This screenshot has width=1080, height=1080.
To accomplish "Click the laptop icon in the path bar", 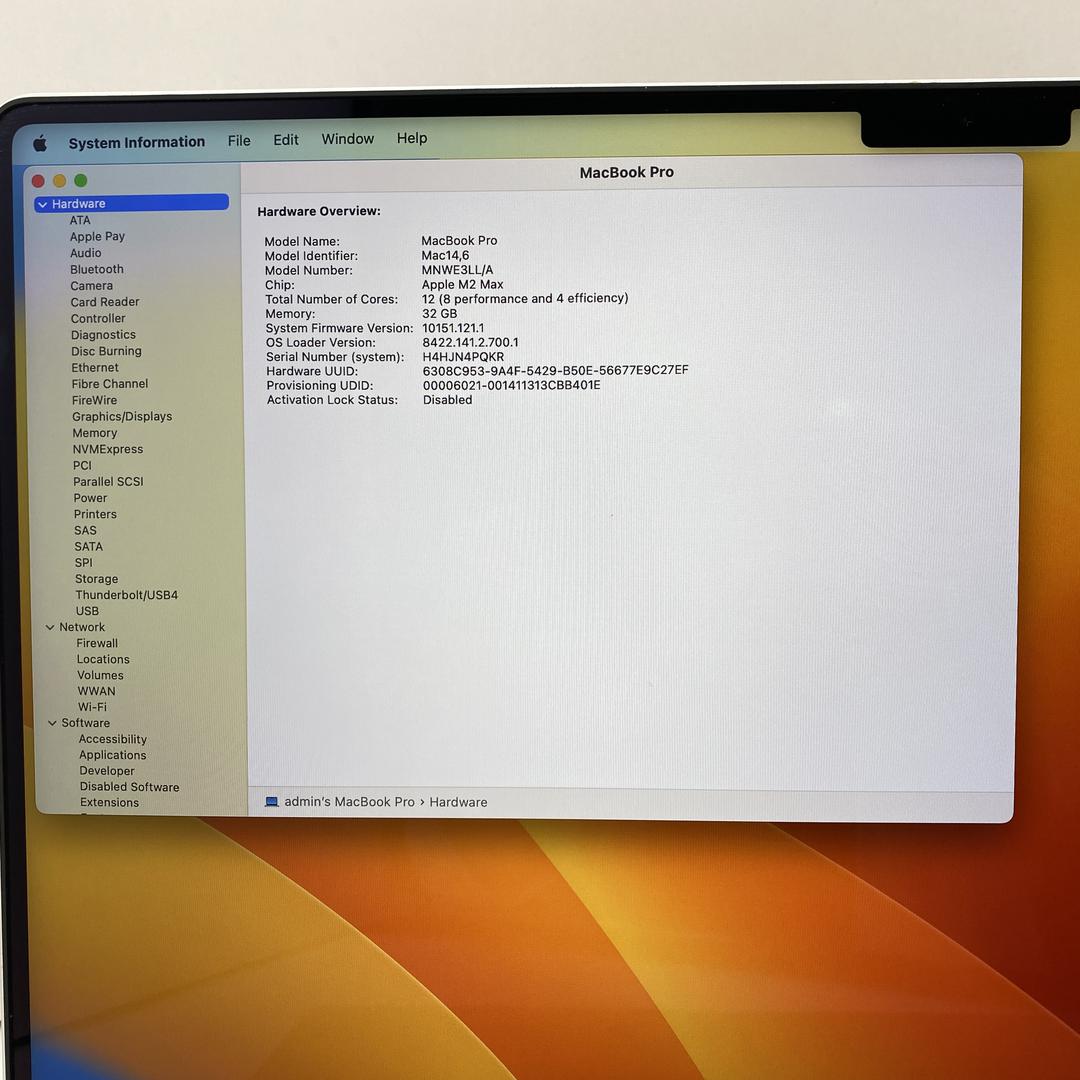I will (272, 802).
